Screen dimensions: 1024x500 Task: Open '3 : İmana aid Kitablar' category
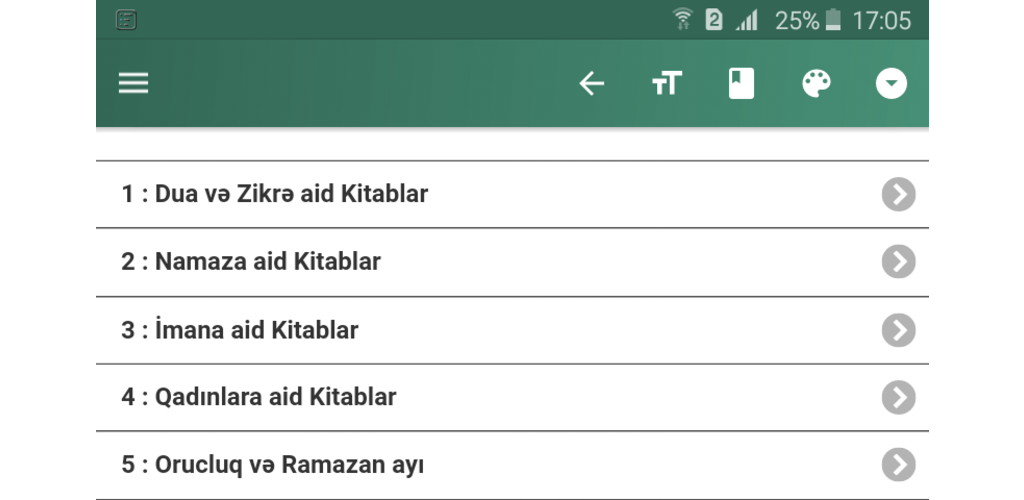512,330
